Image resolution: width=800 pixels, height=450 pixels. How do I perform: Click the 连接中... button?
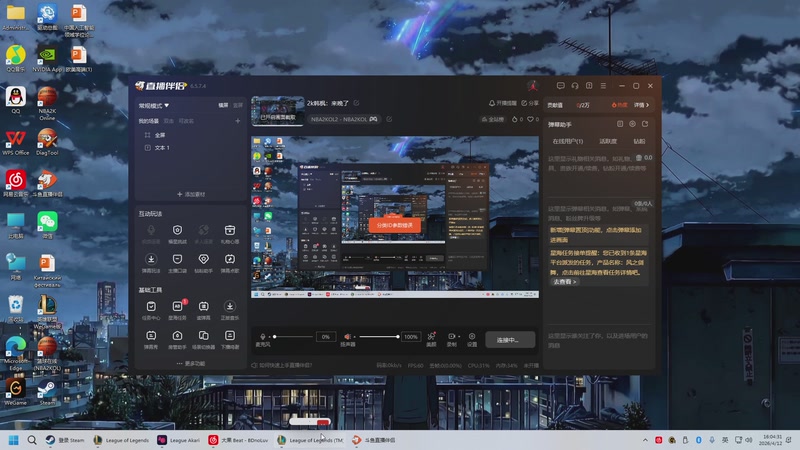510,340
